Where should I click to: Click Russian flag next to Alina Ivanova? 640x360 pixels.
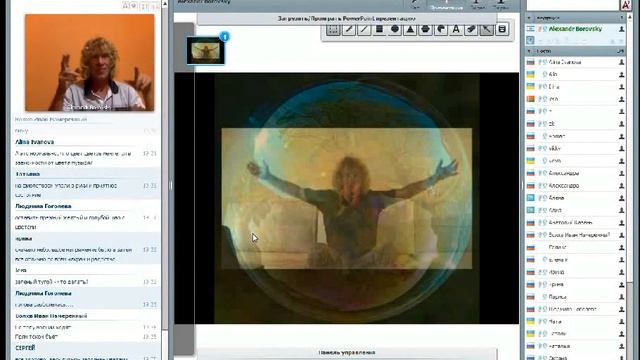point(530,62)
